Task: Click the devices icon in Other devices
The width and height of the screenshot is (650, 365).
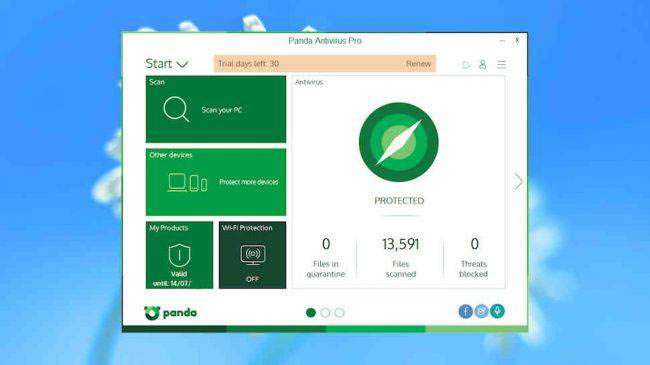Action: (187, 182)
